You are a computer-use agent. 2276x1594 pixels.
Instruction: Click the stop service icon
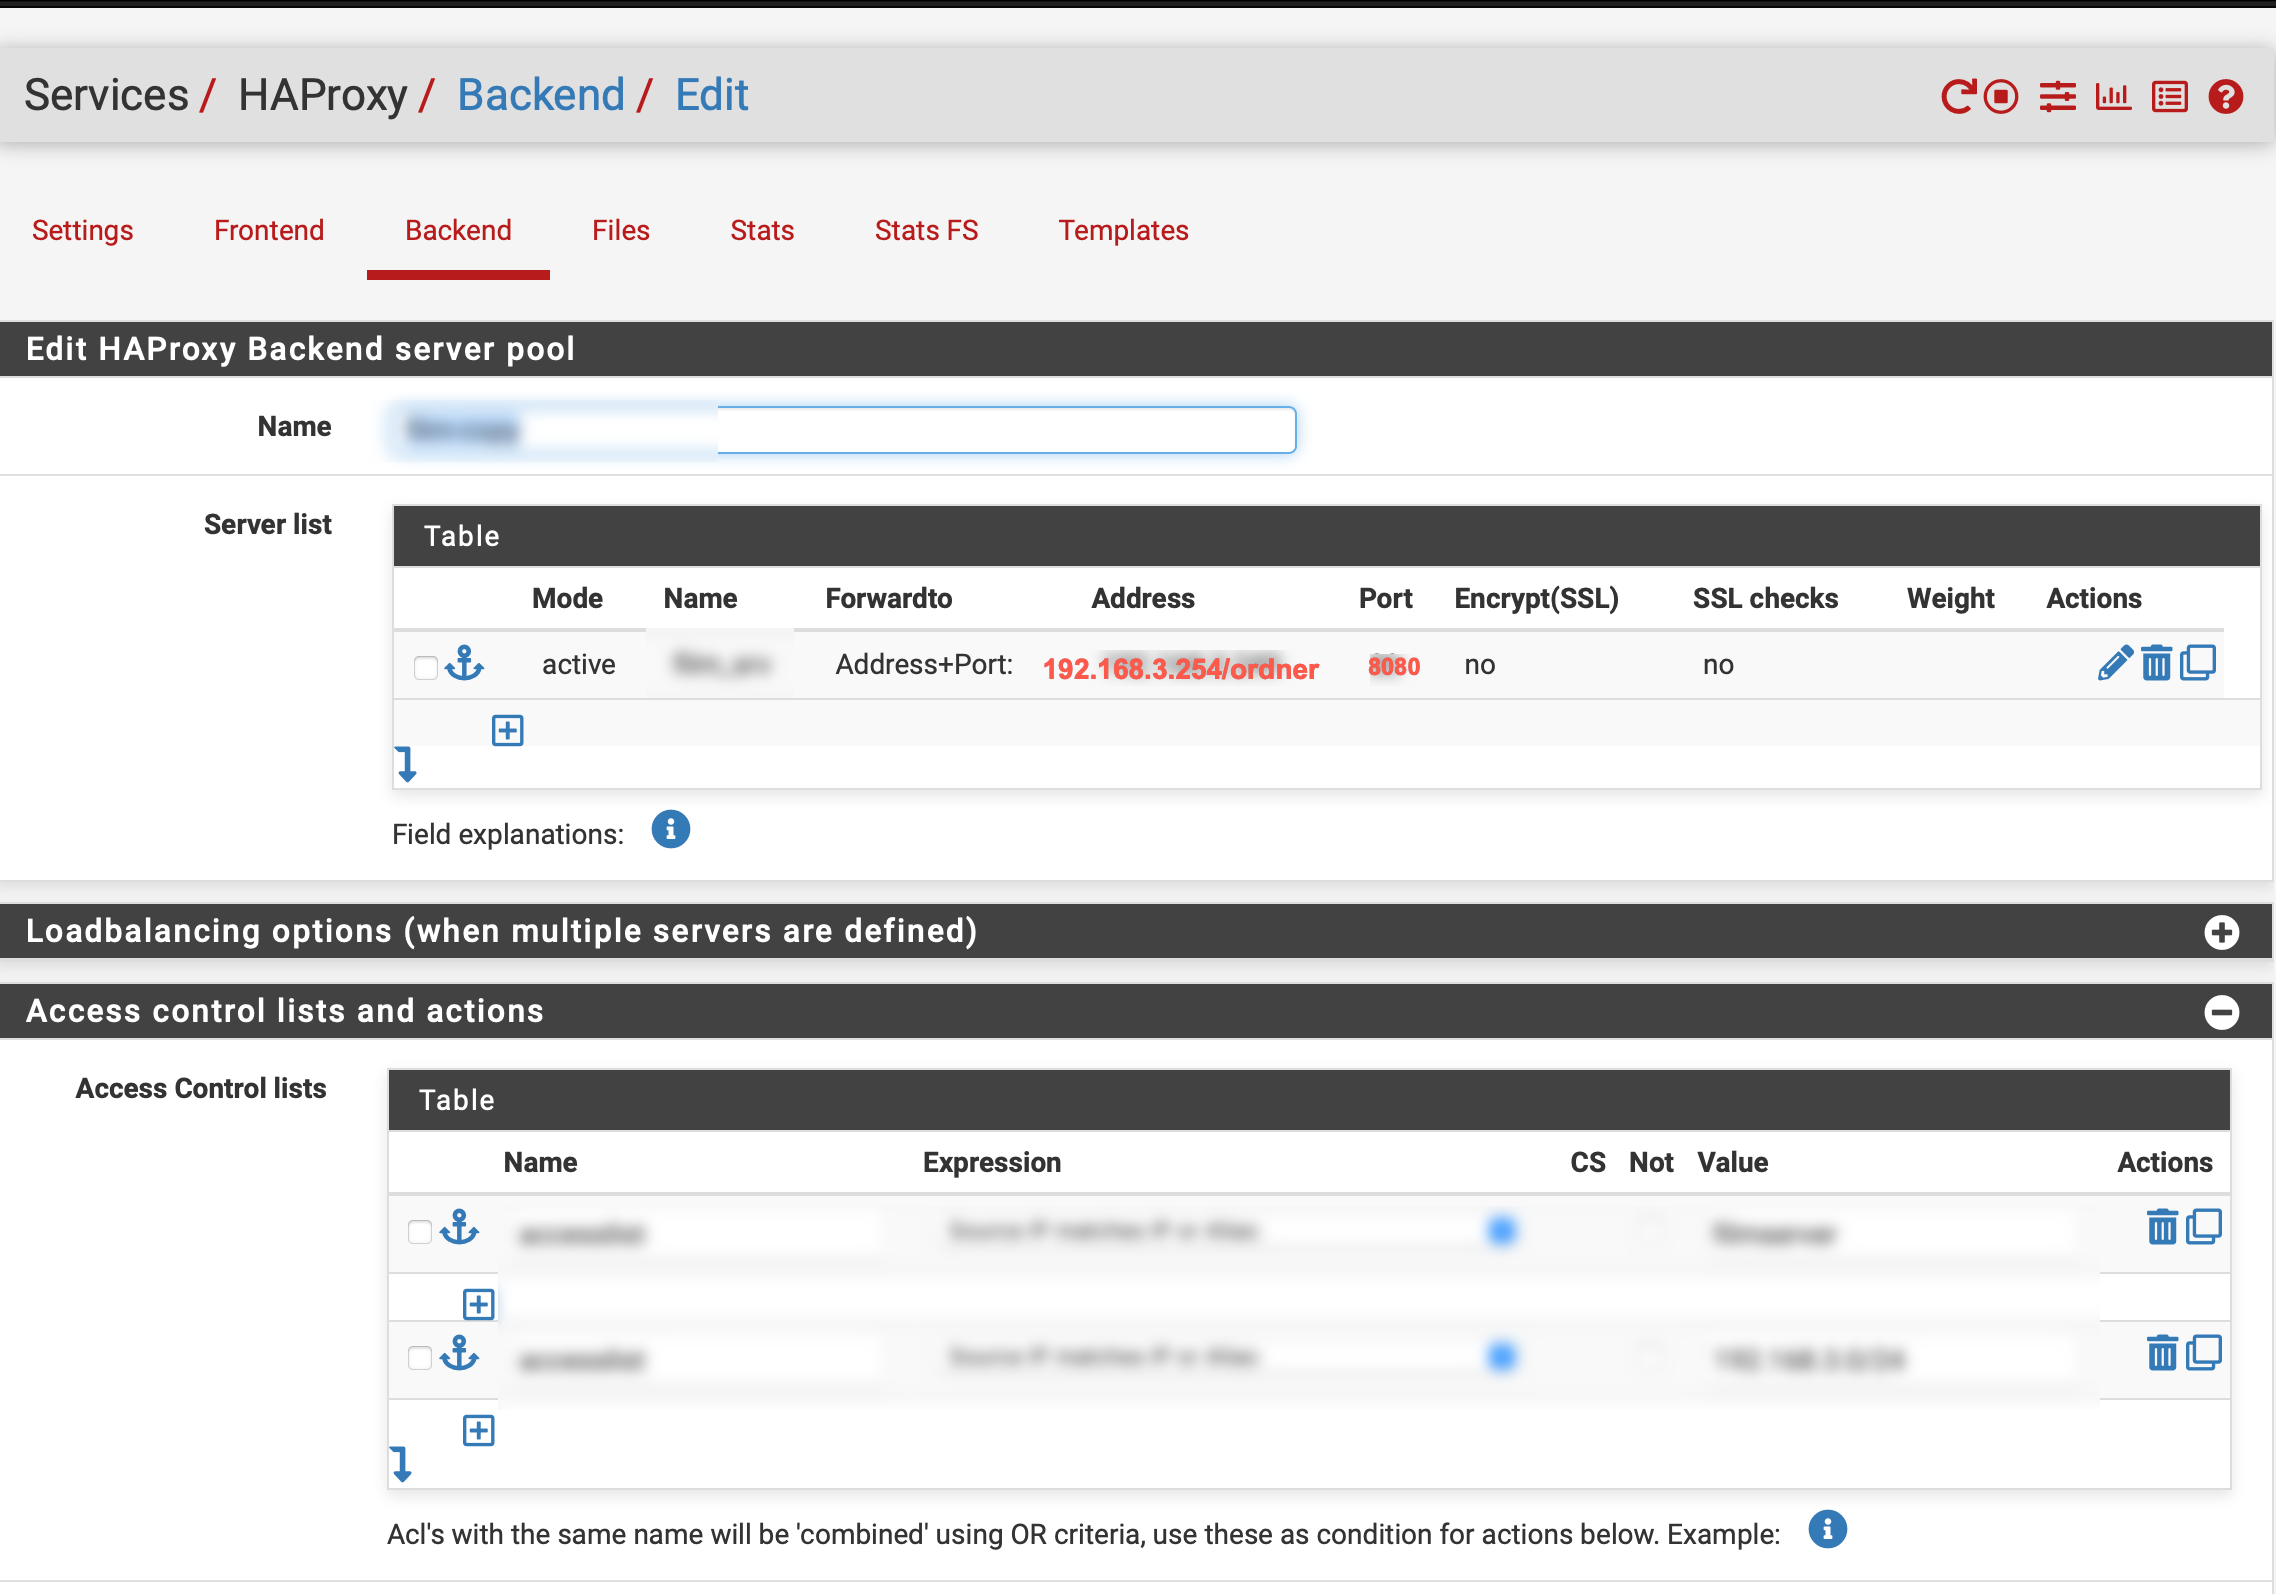click(x=2001, y=97)
